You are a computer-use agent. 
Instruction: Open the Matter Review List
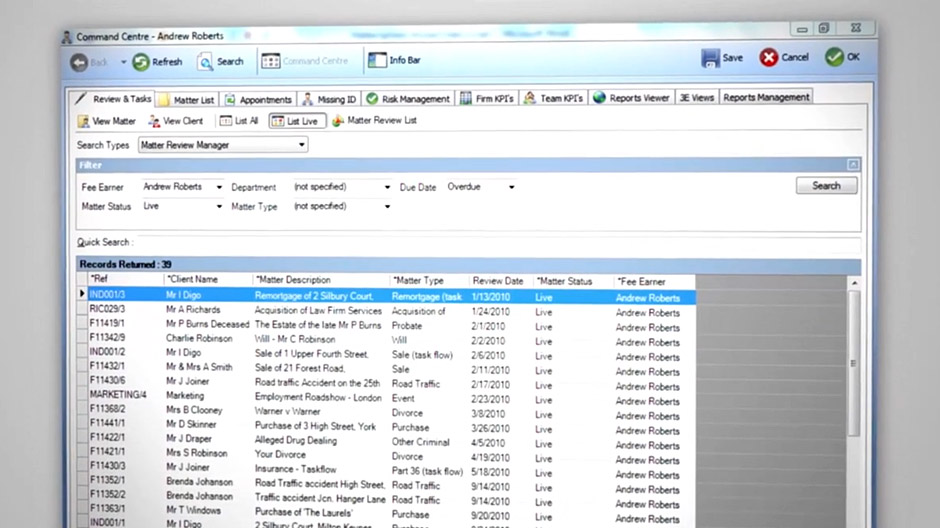coord(374,120)
